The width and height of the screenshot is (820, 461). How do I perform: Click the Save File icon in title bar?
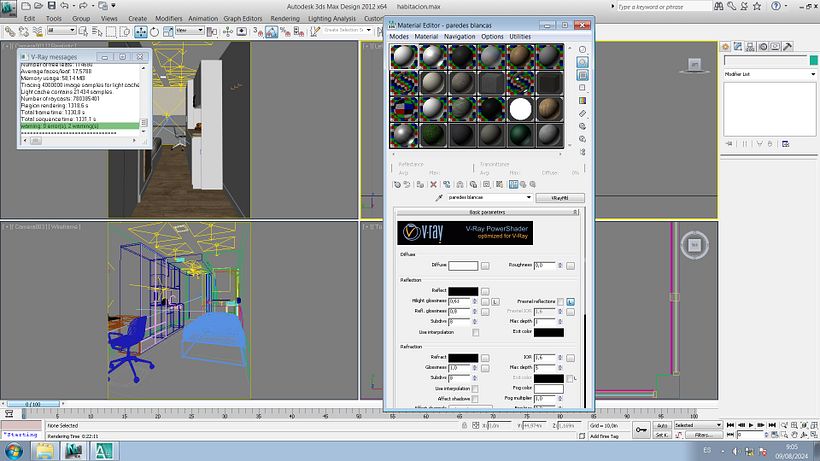[x=51, y=6]
